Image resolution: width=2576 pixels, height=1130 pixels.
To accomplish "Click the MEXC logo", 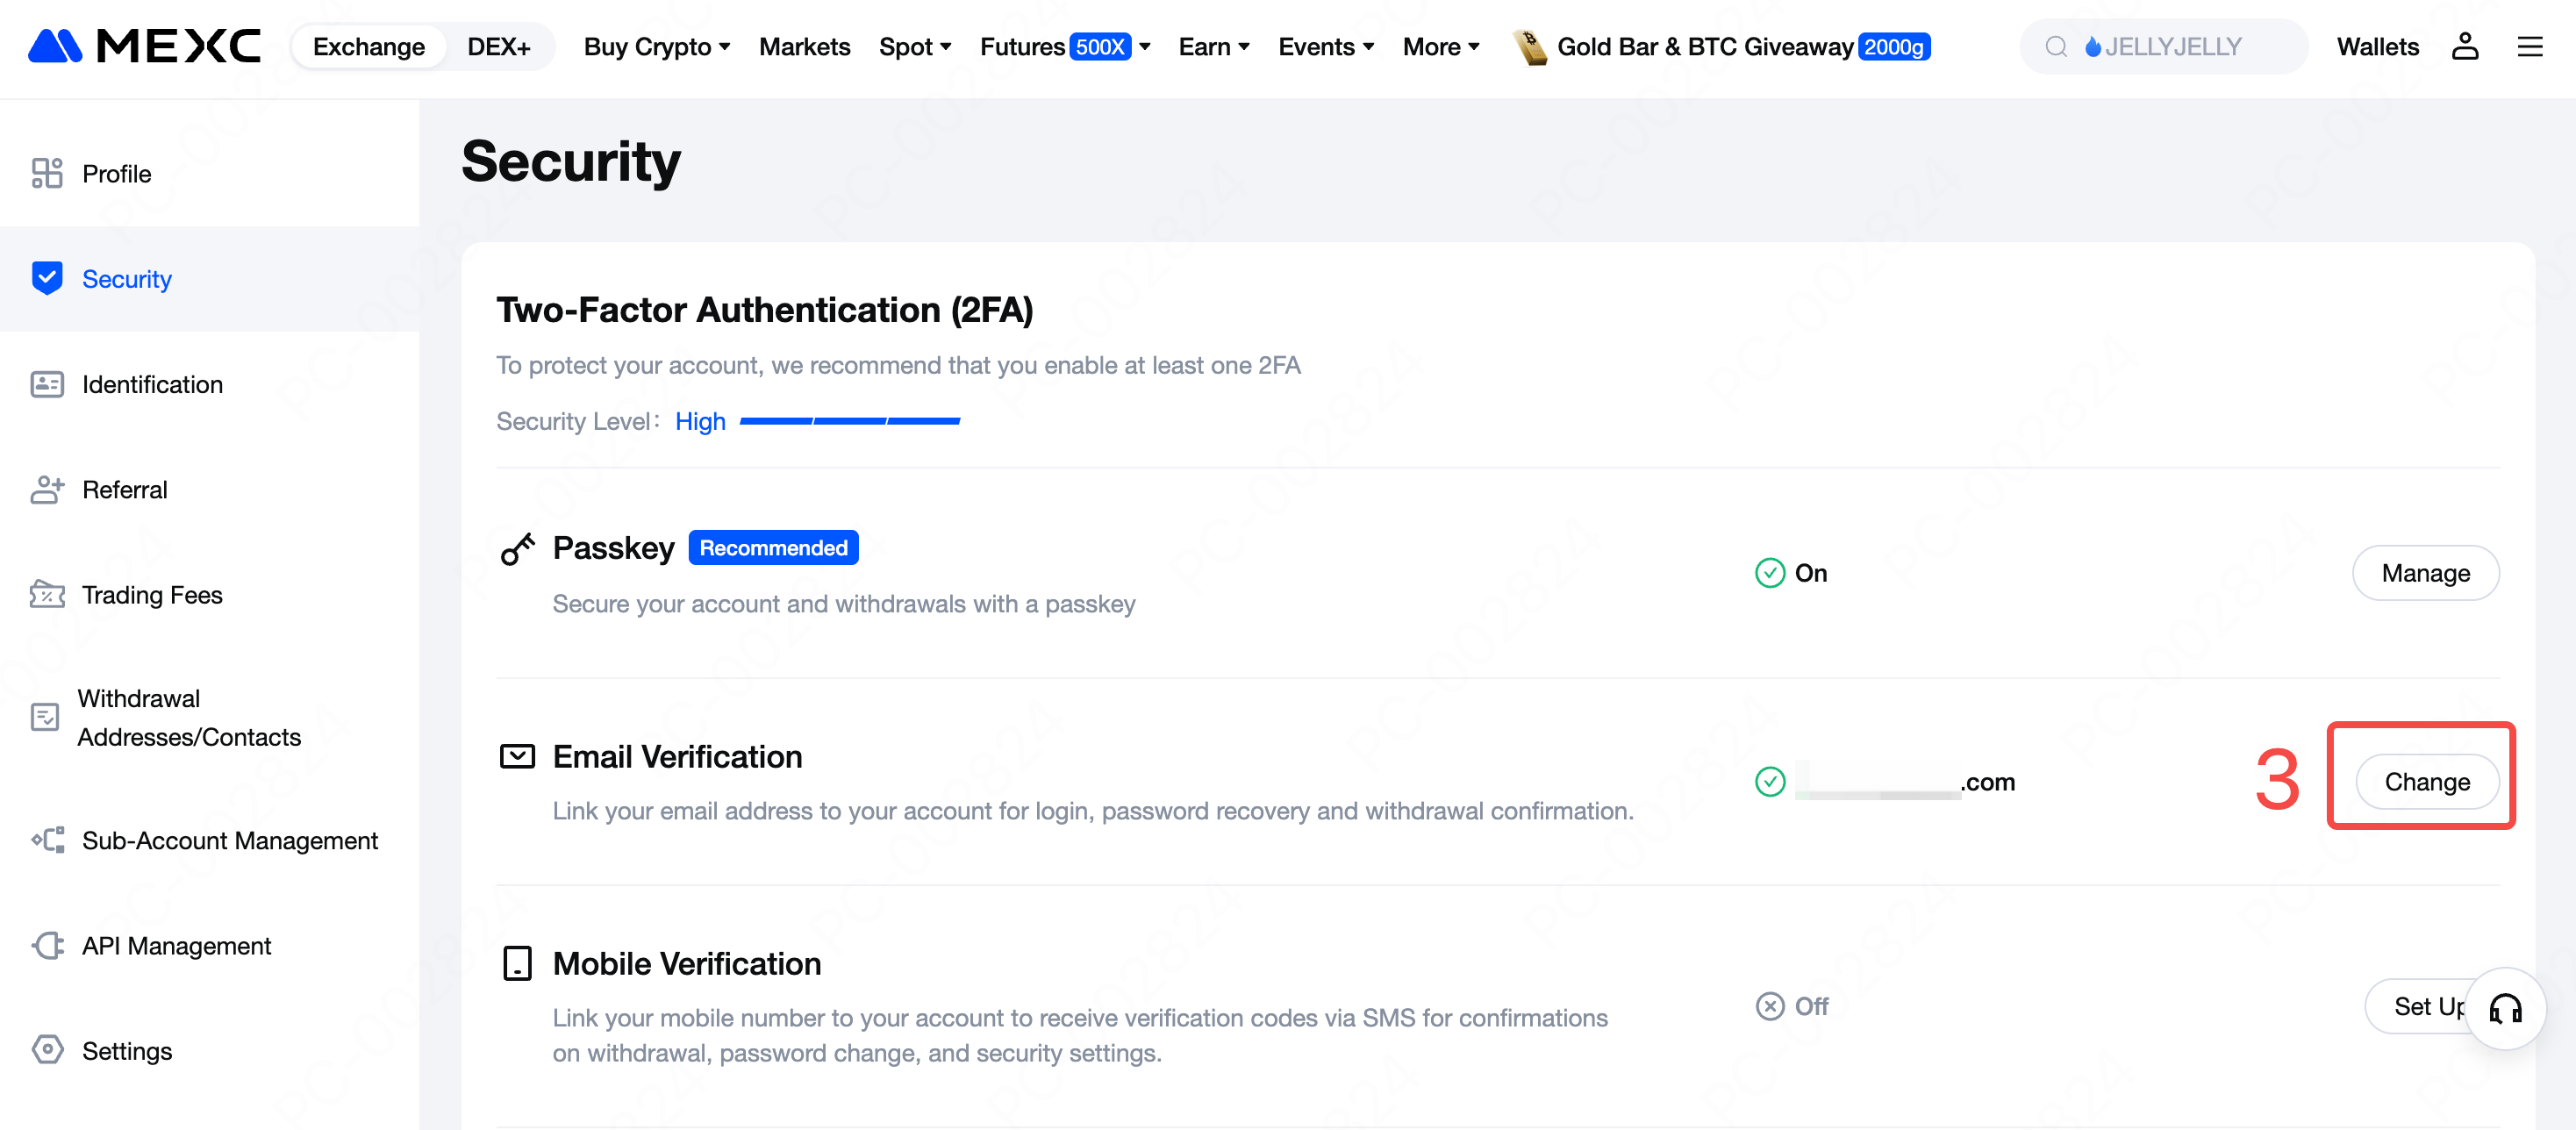I will [144, 46].
